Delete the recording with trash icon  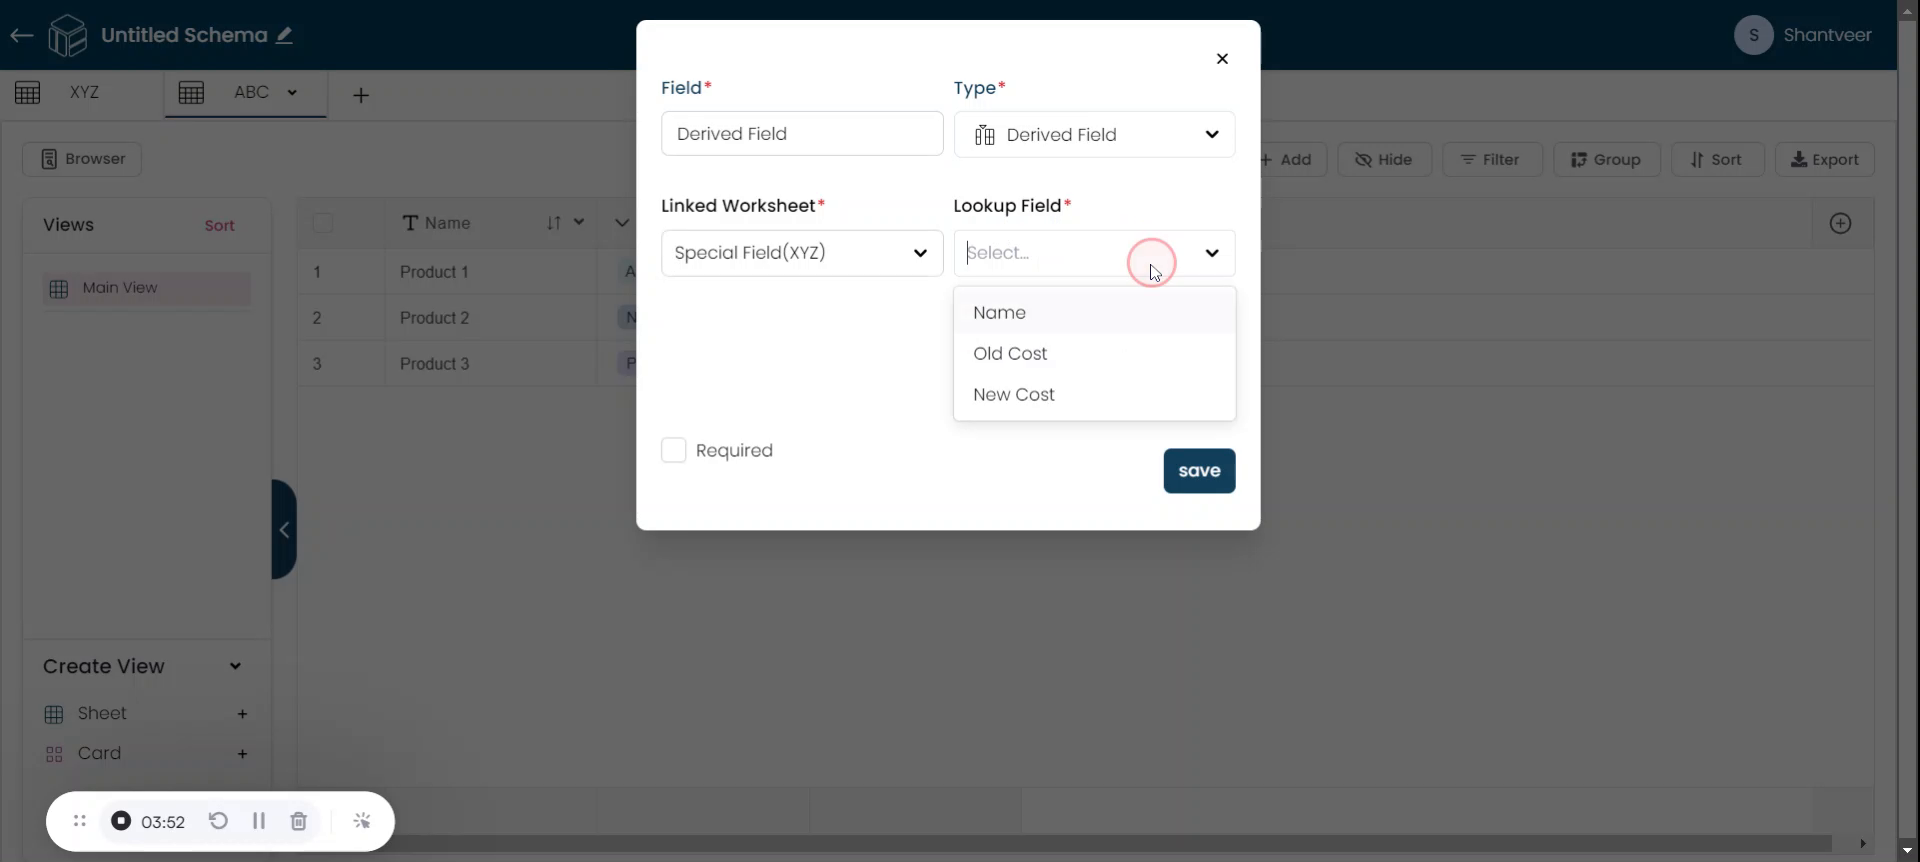[x=298, y=821]
